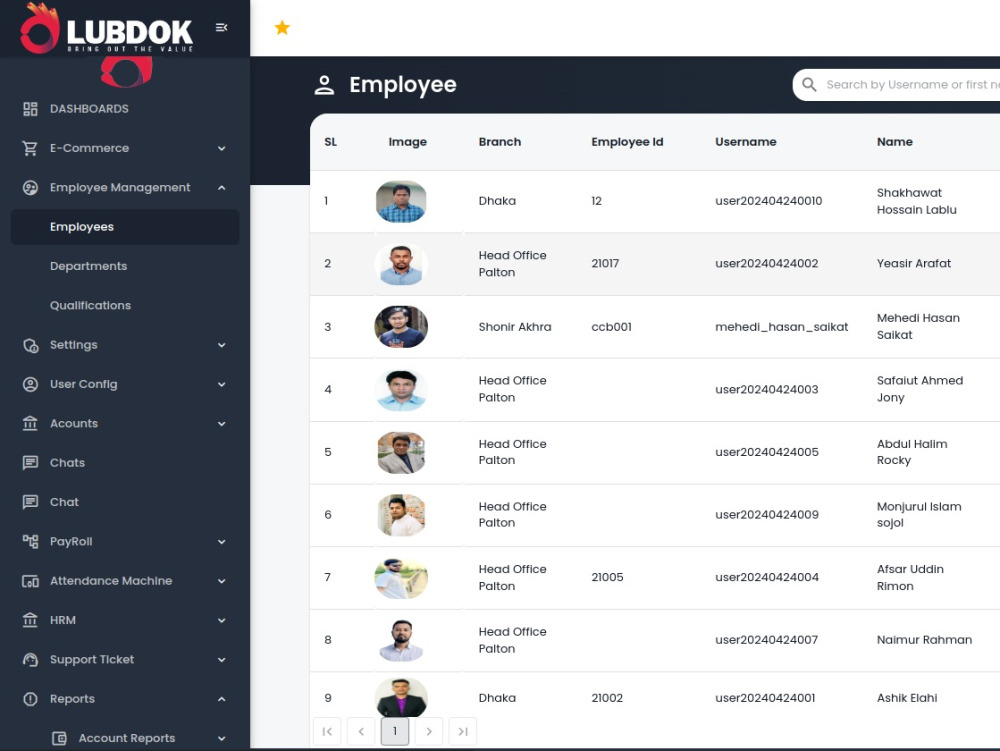1000x751 pixels.
Task: Click the Branch column header
Action: pos(499,142)
